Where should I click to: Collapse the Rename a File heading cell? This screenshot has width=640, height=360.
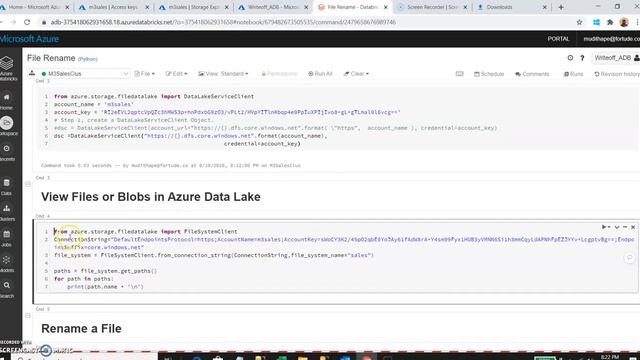click(x=28, y=316)
